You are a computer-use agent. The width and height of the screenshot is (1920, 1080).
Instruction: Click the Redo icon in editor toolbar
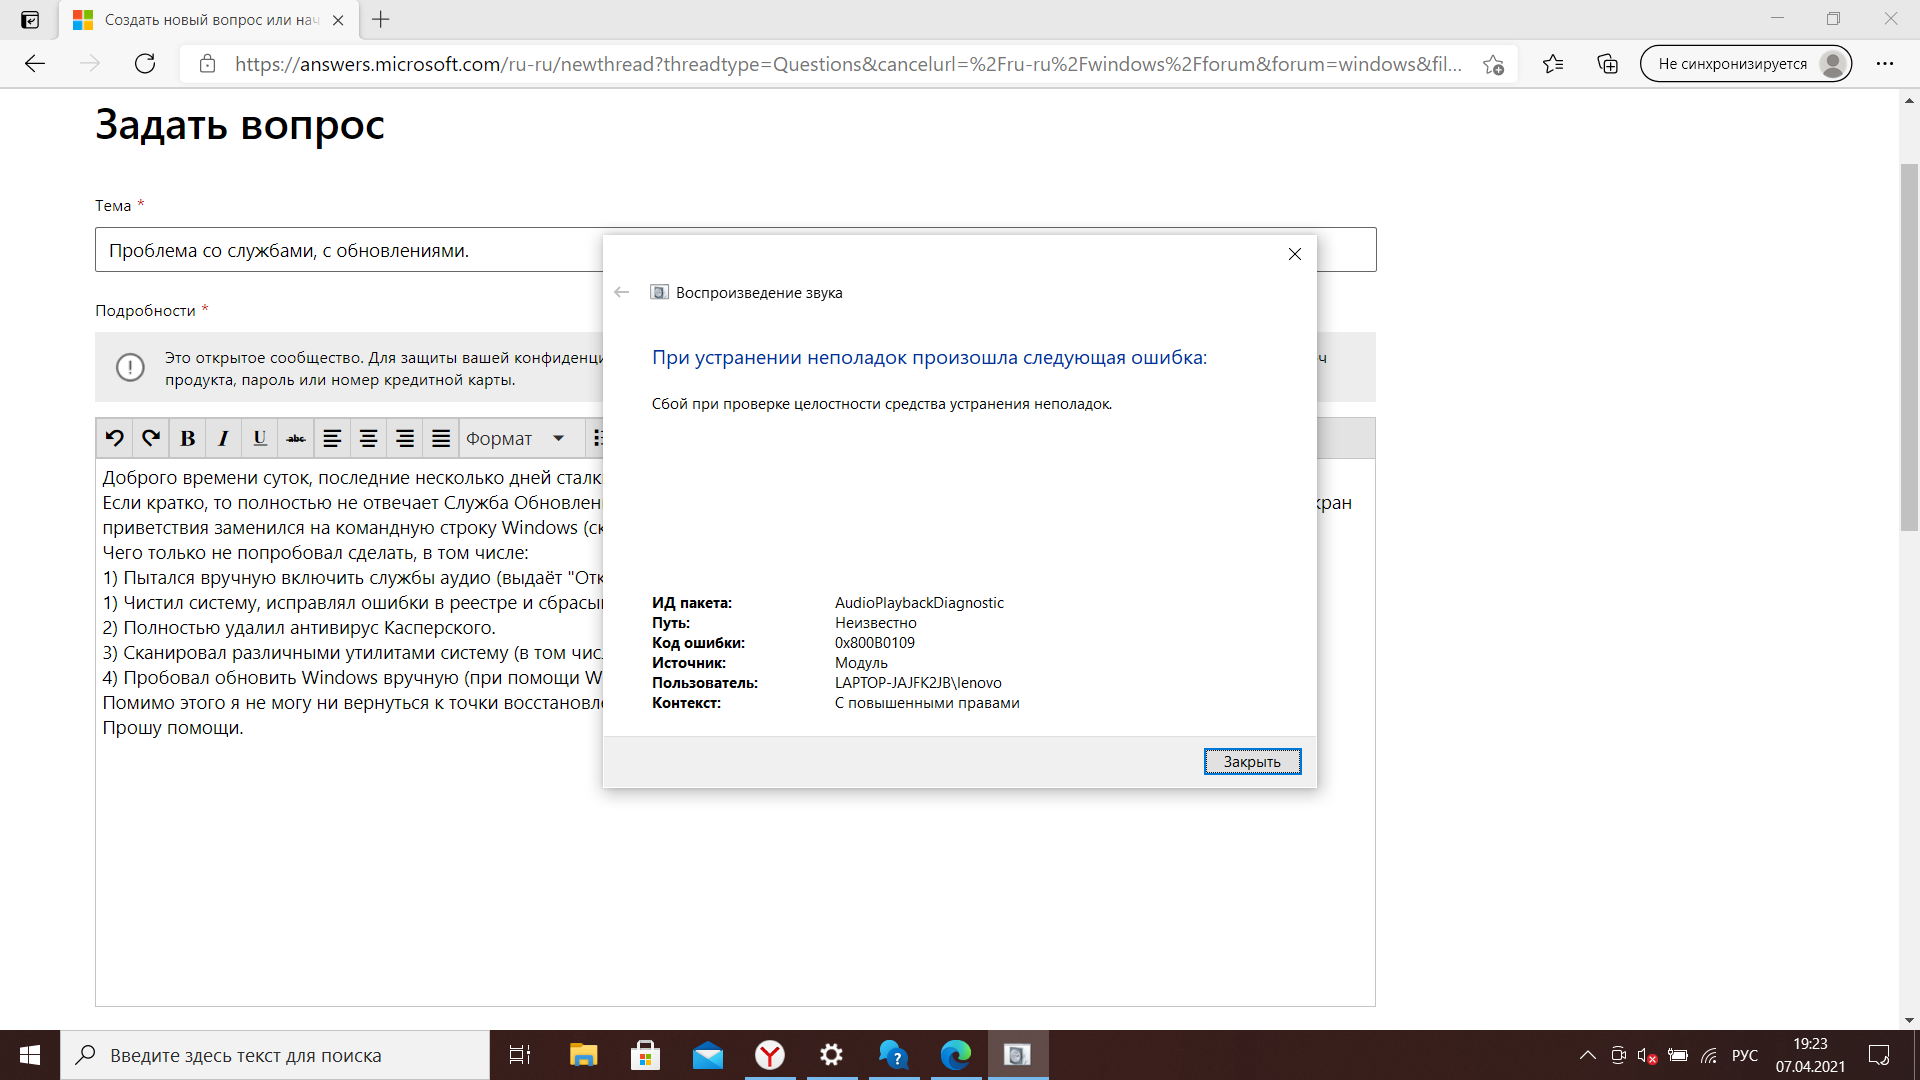pyautogui.click(x=151, y=438)
